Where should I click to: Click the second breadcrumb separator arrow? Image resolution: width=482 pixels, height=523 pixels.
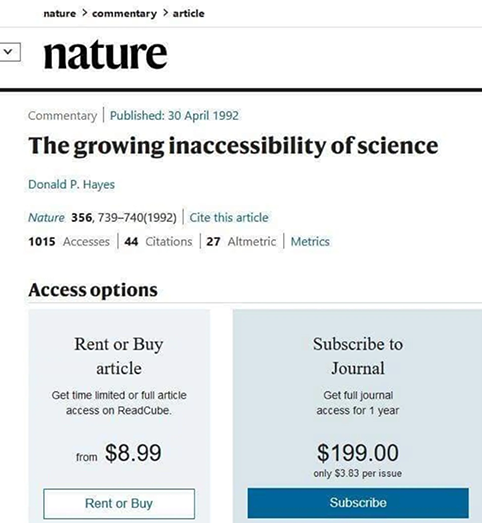click(x=165, y=13)
